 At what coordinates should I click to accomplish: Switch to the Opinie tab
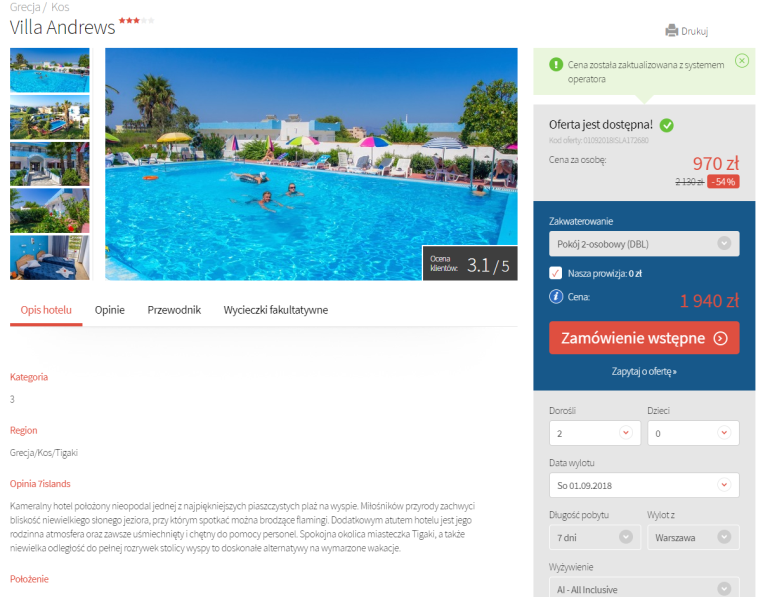[110, 310]
